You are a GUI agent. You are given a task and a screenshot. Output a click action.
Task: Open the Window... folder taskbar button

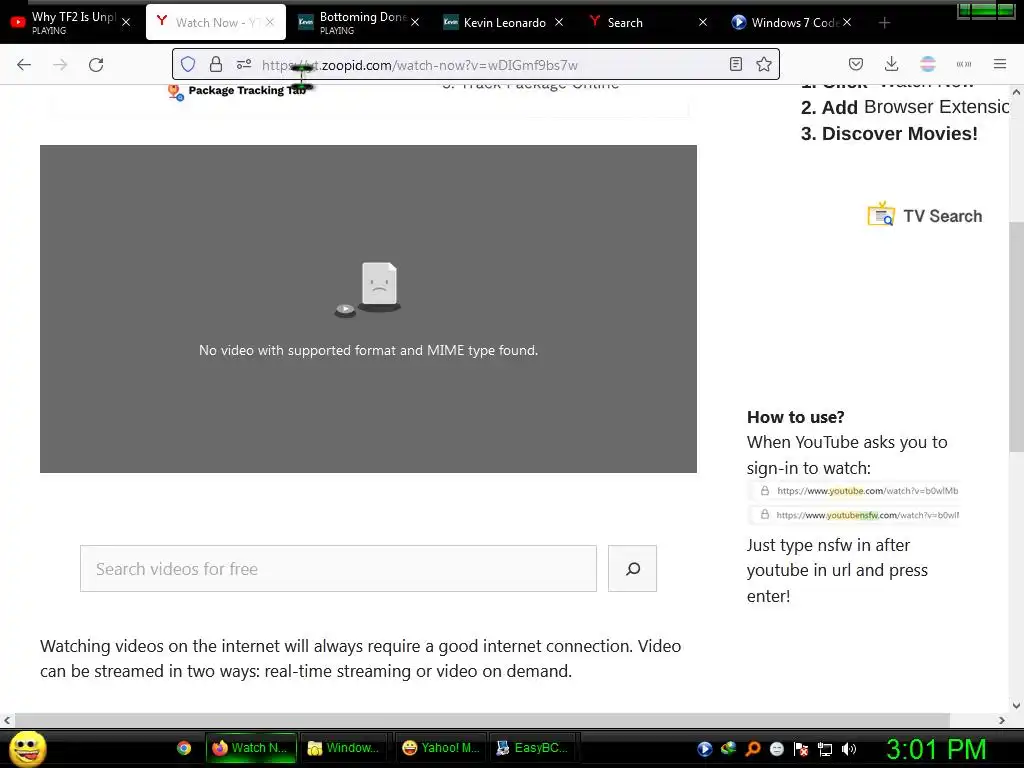pyautogui.click(x=345, y=748)
